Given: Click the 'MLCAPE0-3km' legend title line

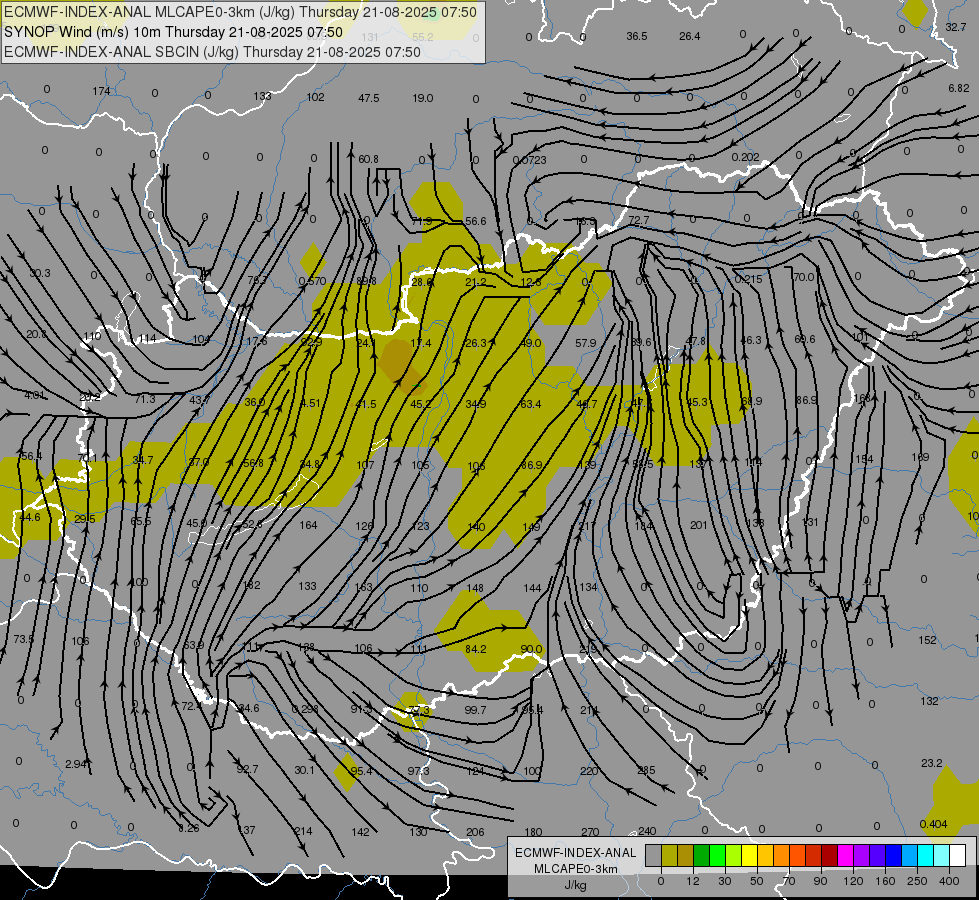Looking at the screenshot, I should (575, 869).
